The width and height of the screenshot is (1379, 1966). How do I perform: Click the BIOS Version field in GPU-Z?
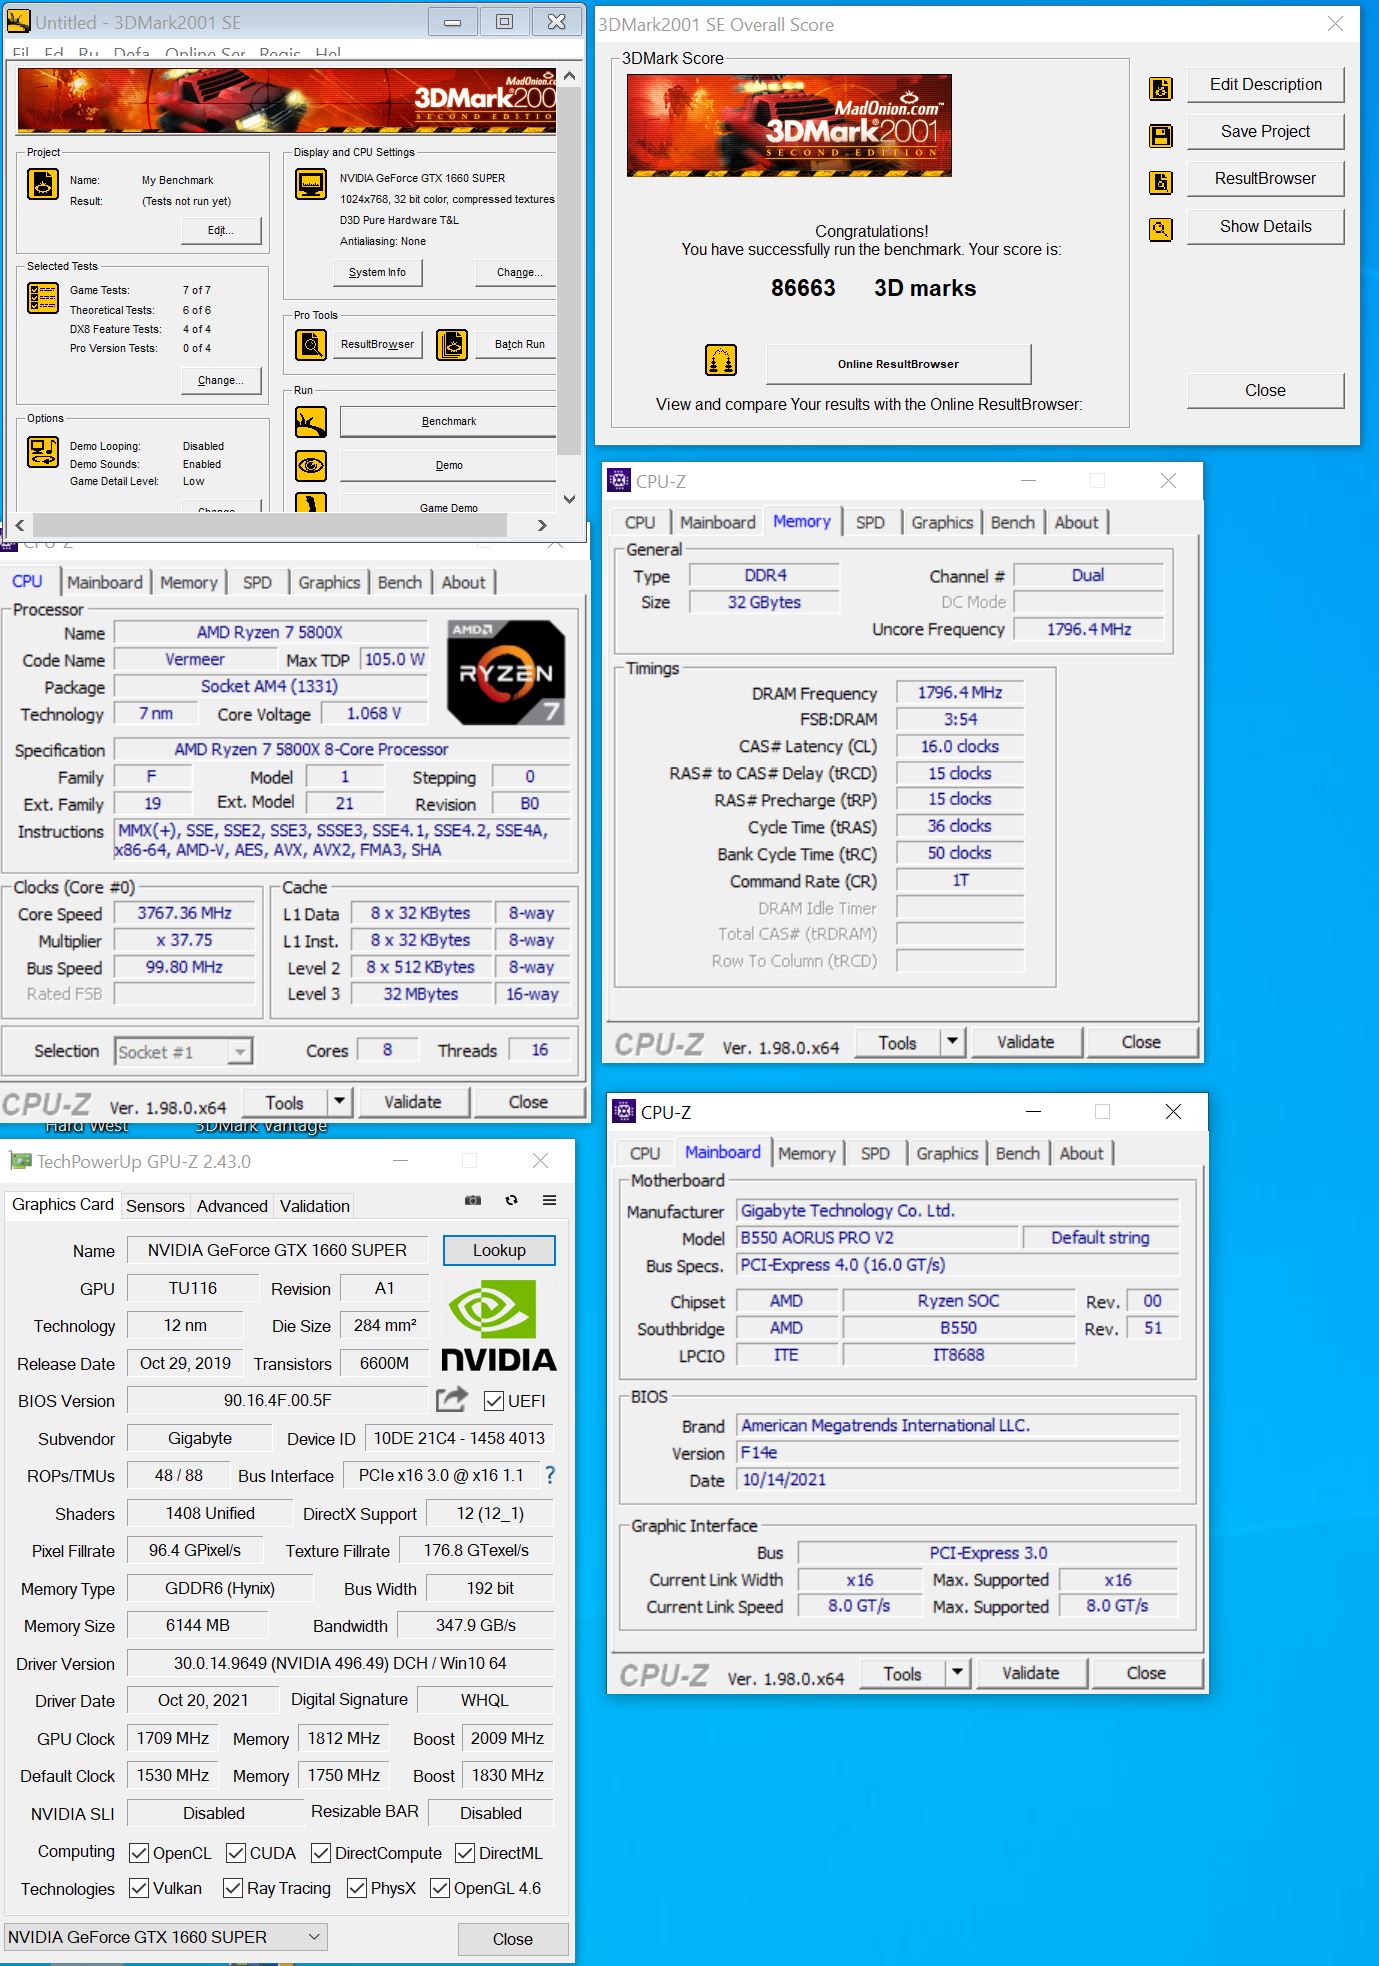(277, 1401)
